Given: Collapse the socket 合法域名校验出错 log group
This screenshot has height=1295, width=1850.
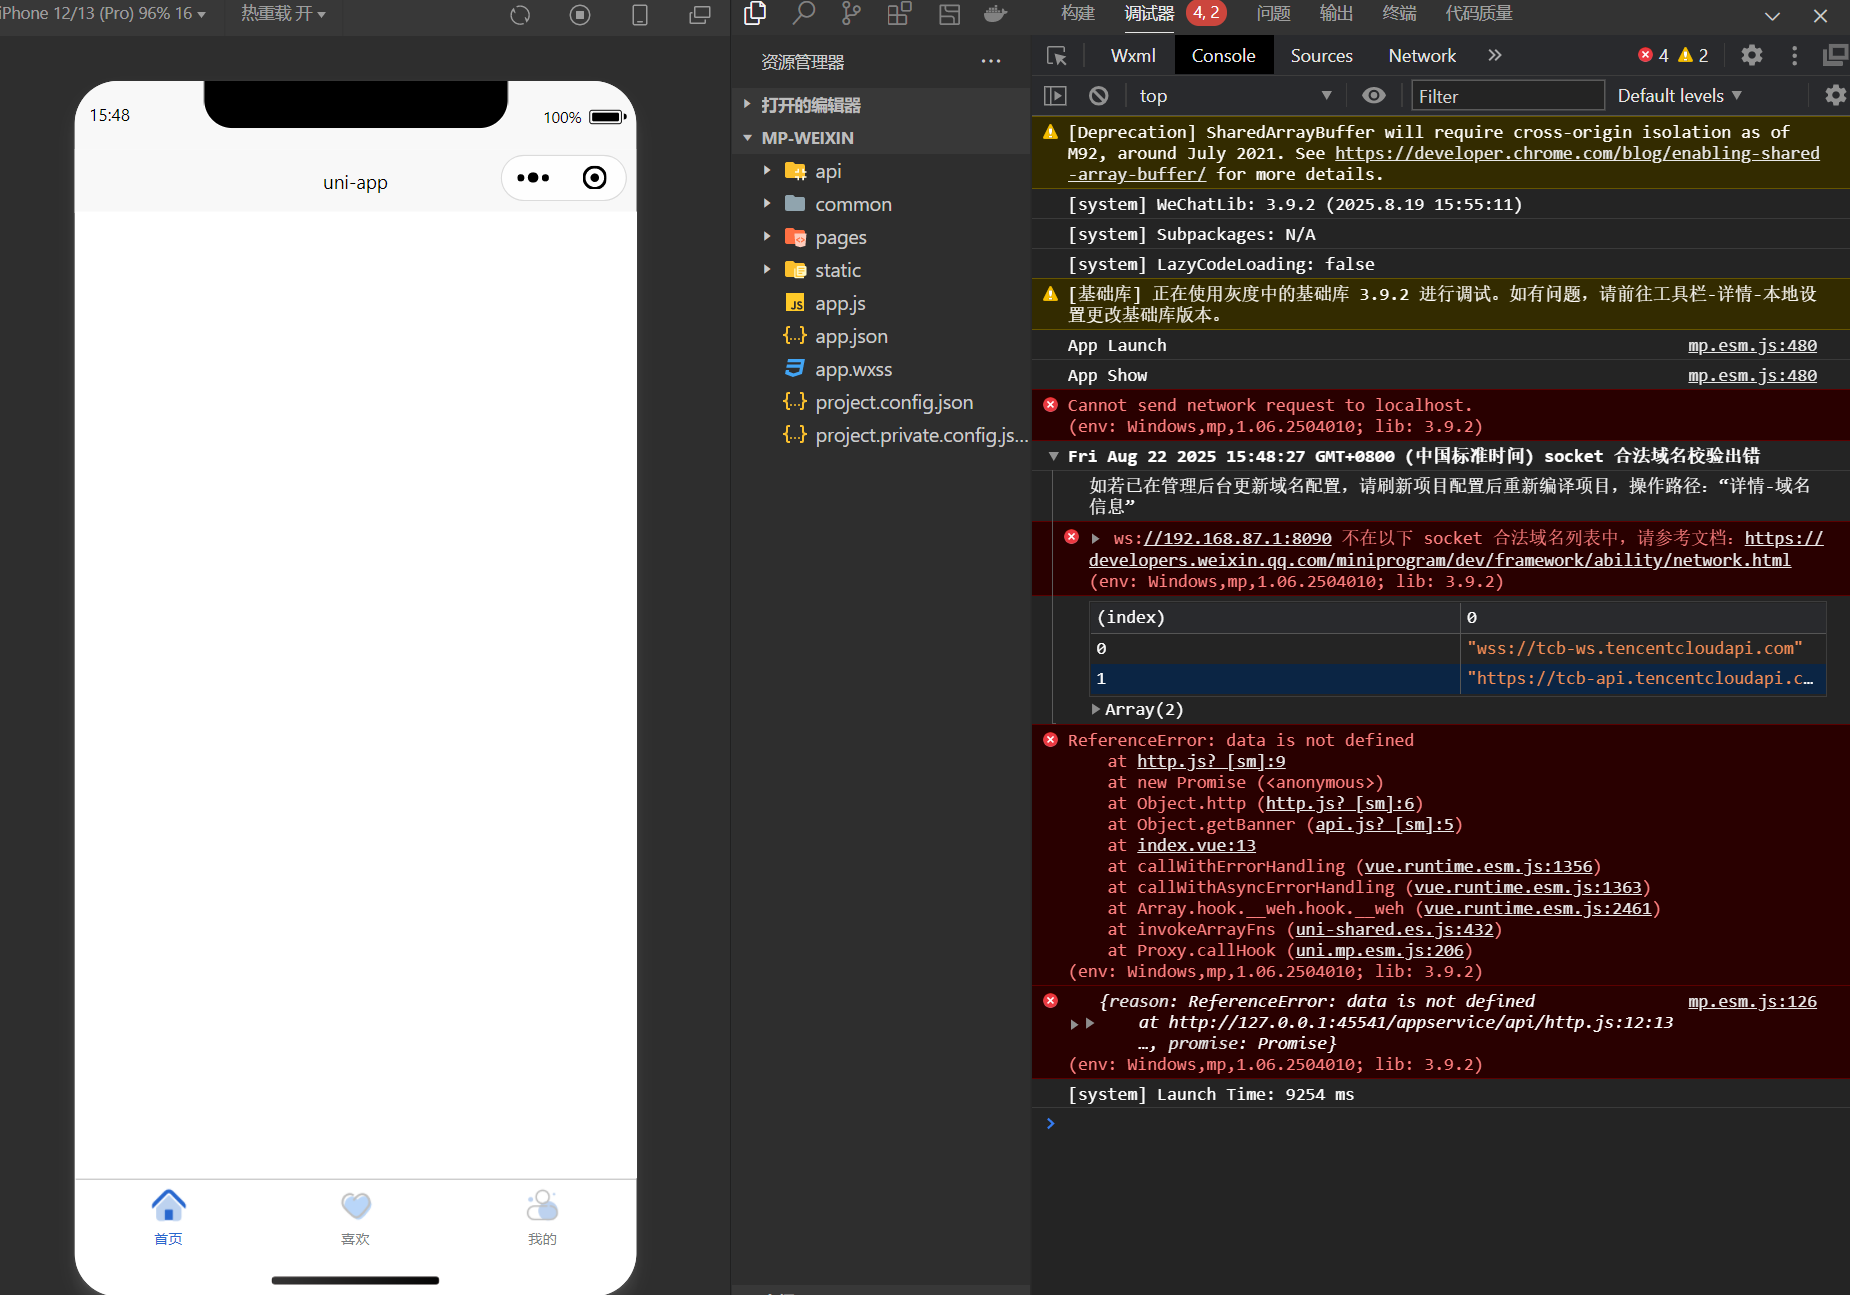Looking at the screenshot, I should coord(1053,456).
